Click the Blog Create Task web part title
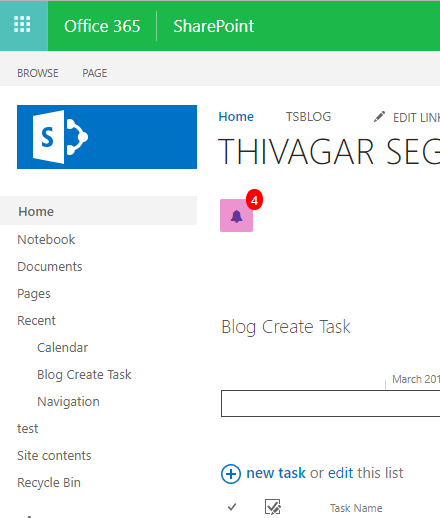The width and height of the screenshot is (440, 518). pos(286,327)
